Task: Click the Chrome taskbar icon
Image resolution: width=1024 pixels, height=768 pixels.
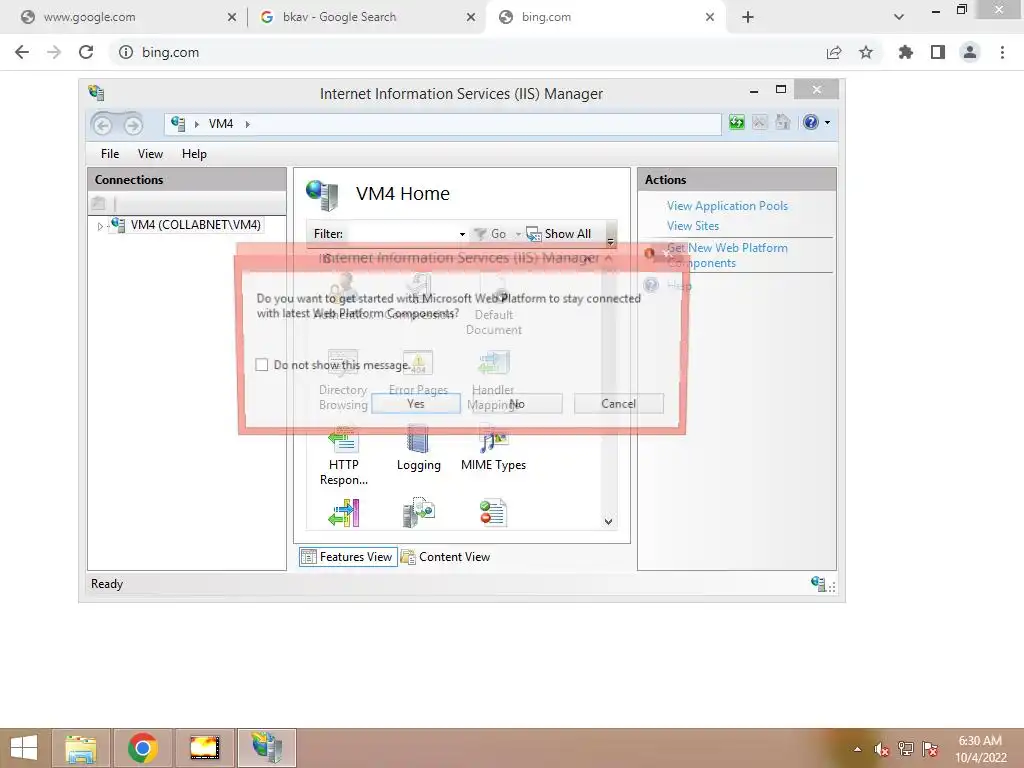Action: pyautogui.click(x=143, y=748)
